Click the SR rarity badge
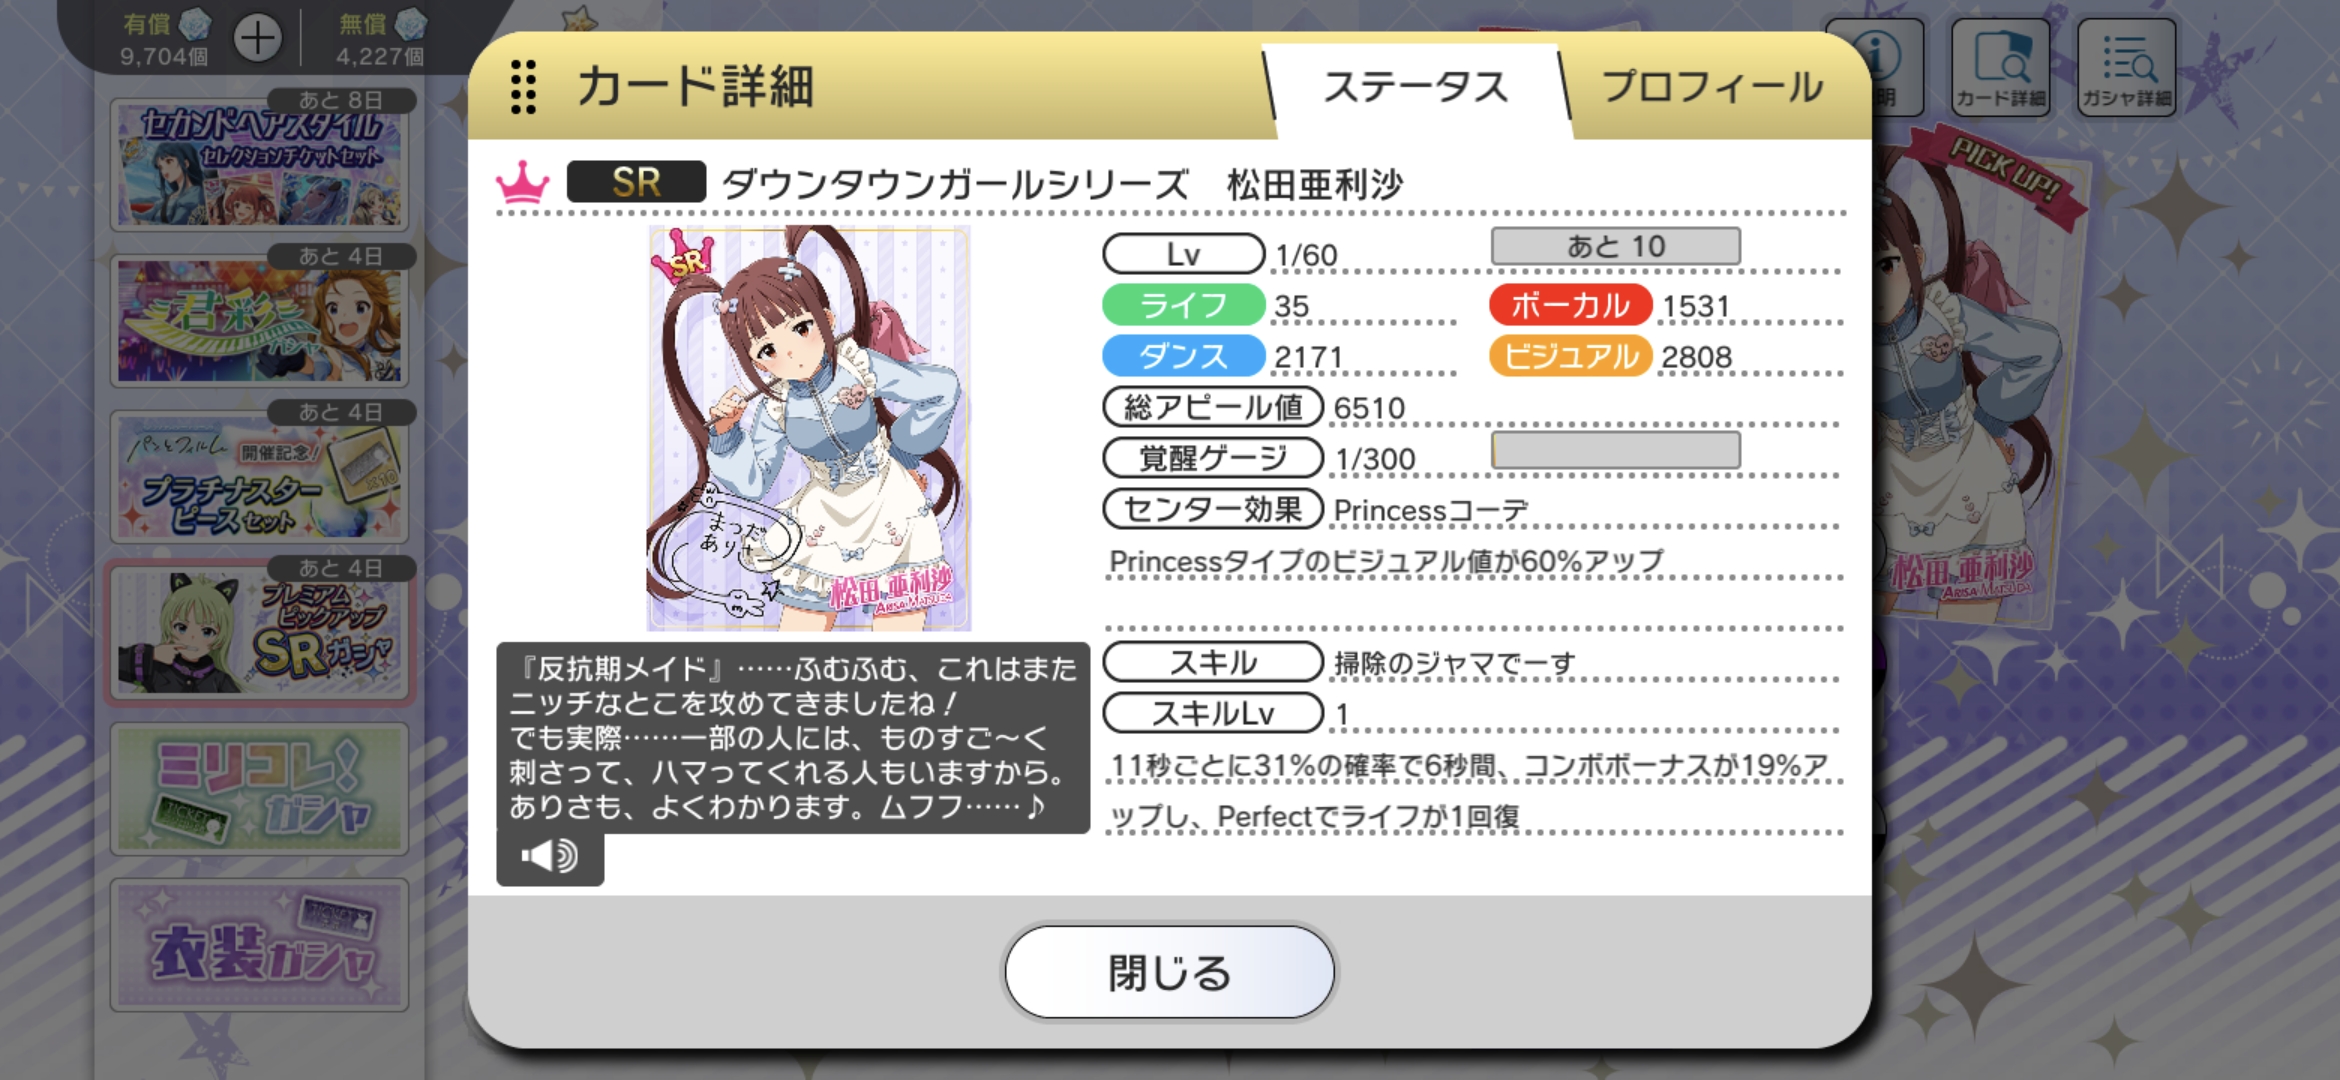 coord(636,182)
